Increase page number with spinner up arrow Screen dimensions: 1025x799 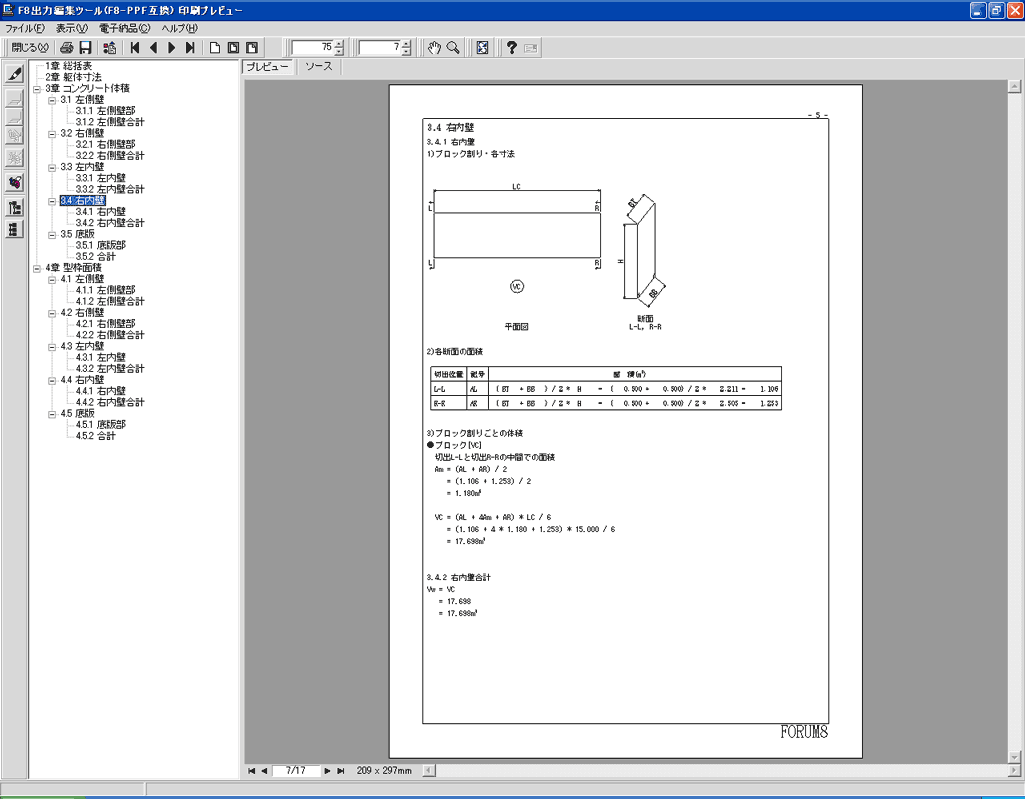406,44
